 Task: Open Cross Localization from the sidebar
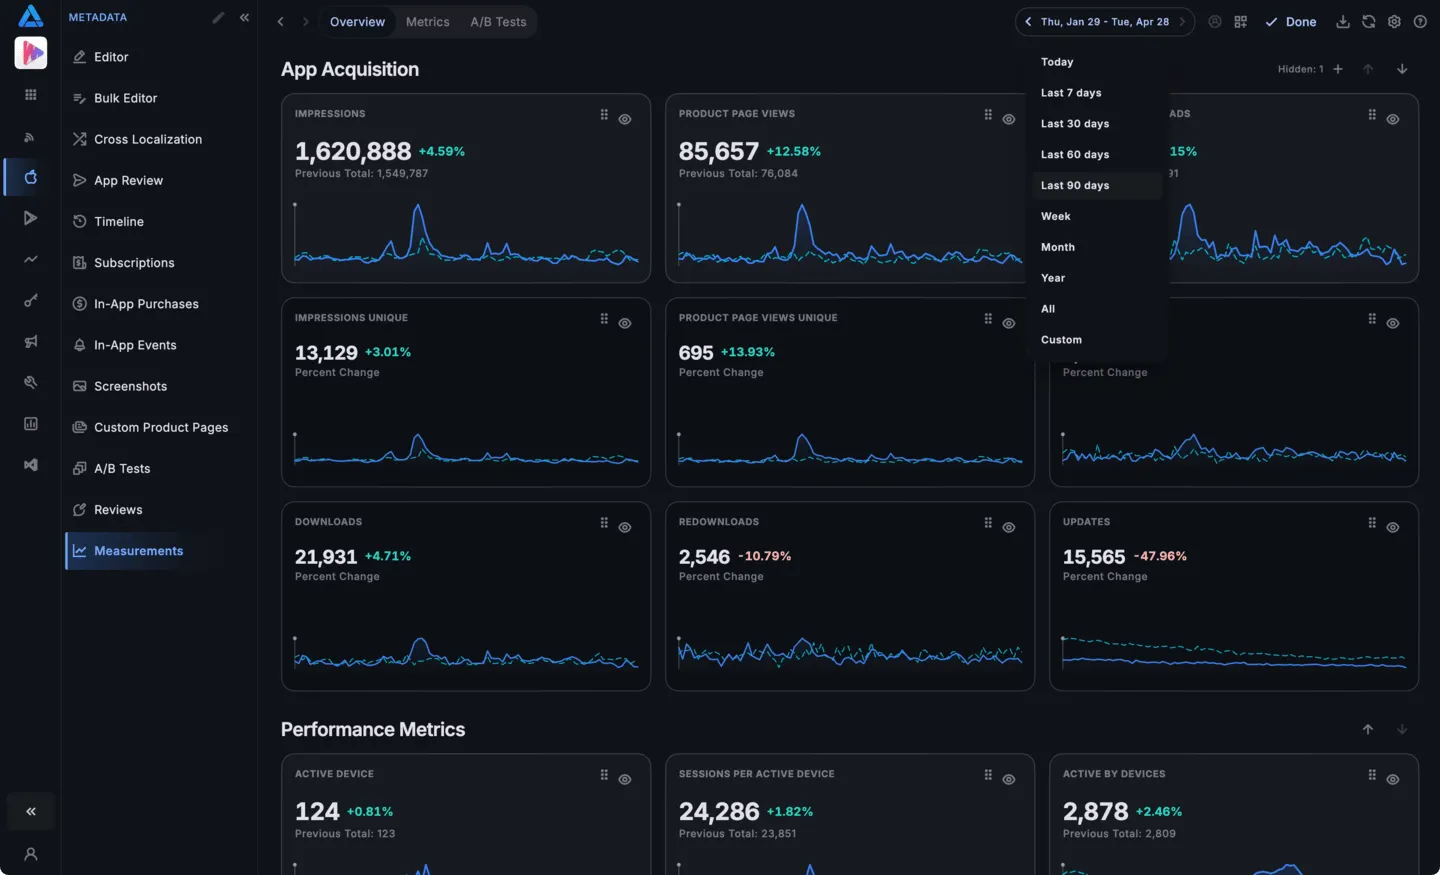click(x=147, y=139)
